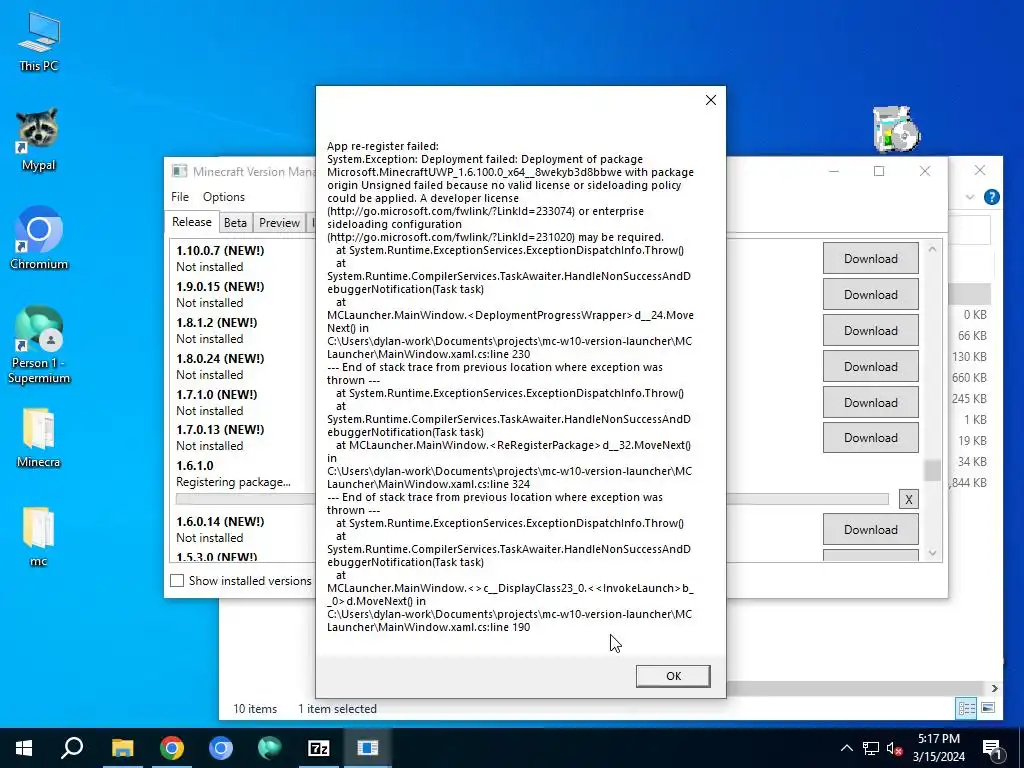
Task: Open 7-Zip from the taskbar
Action: point(319,748)
